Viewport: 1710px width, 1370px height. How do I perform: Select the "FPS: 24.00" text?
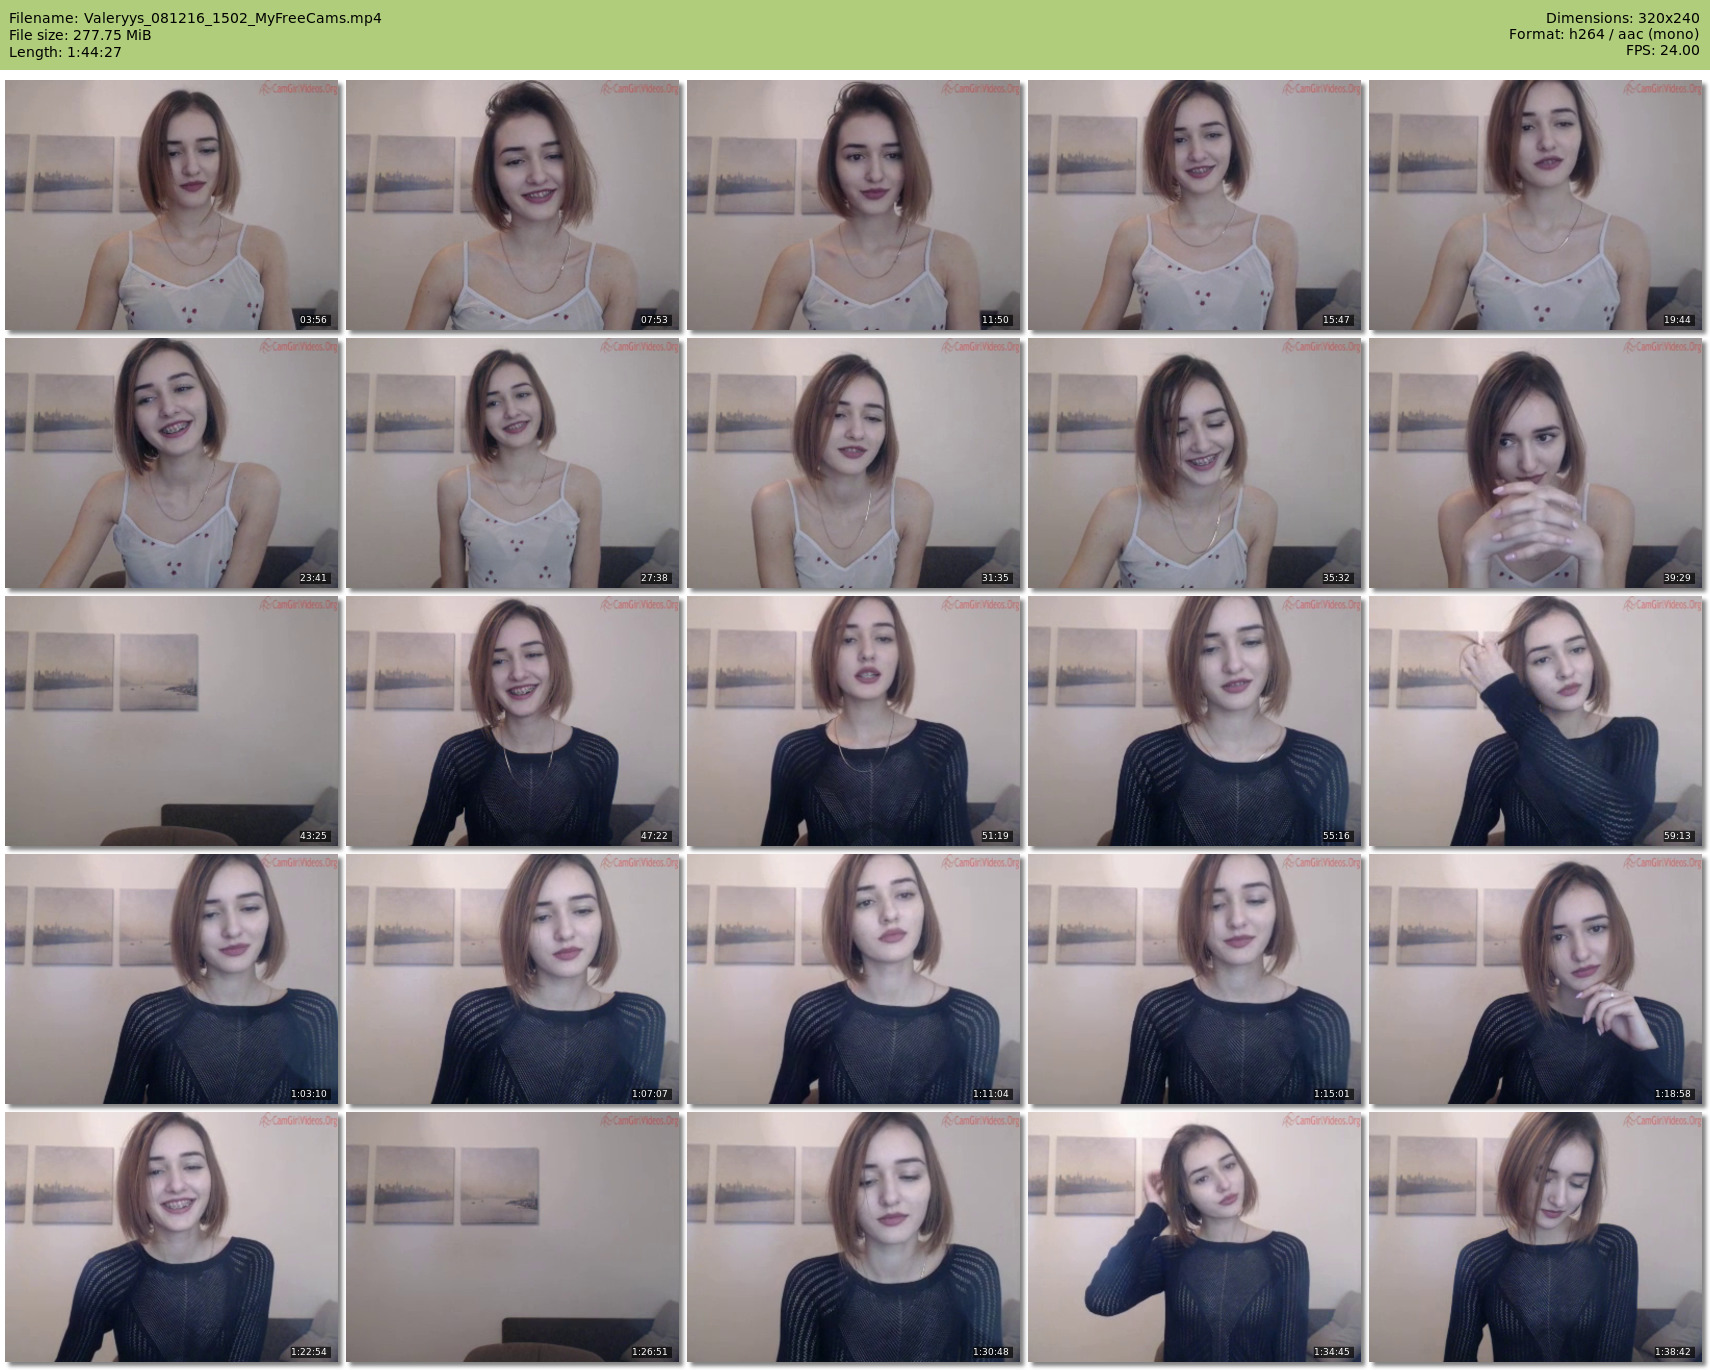click(1663, 52)
